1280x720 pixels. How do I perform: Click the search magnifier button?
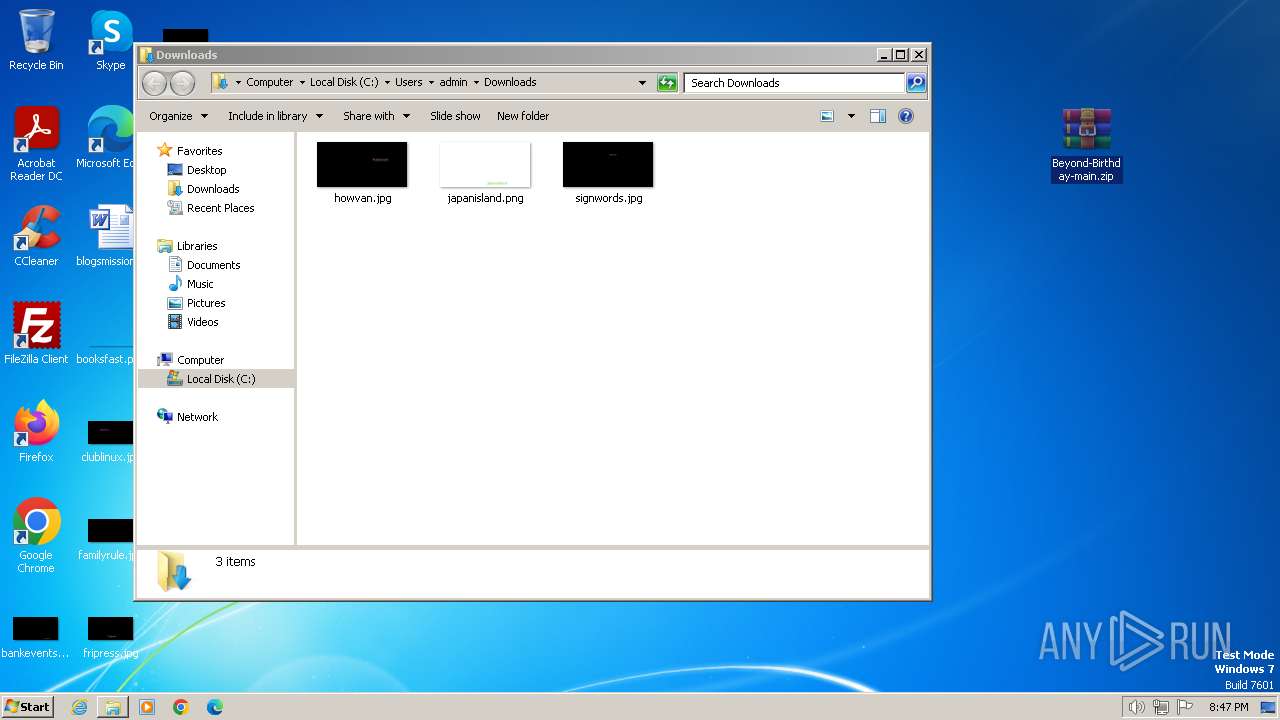click(x=916, y=83)
